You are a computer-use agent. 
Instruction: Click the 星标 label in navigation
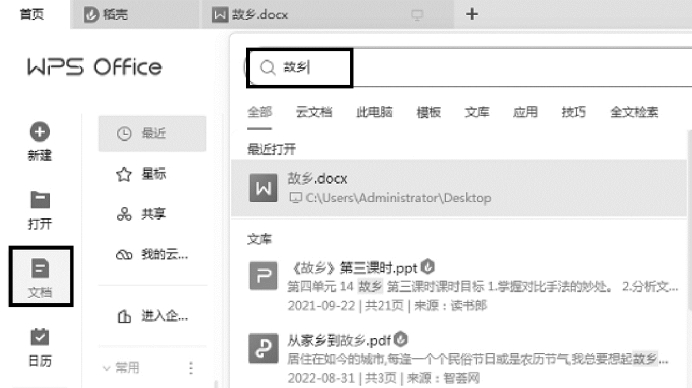coord(154,174)
